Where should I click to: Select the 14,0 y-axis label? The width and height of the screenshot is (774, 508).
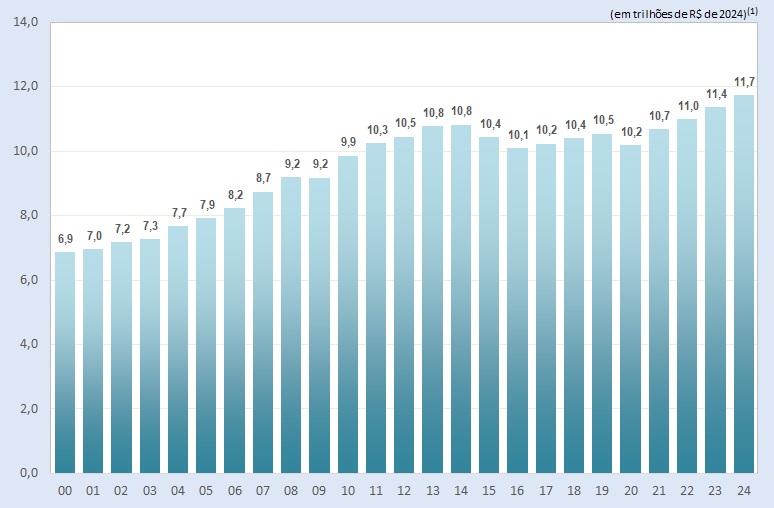[x=25, y=22]
